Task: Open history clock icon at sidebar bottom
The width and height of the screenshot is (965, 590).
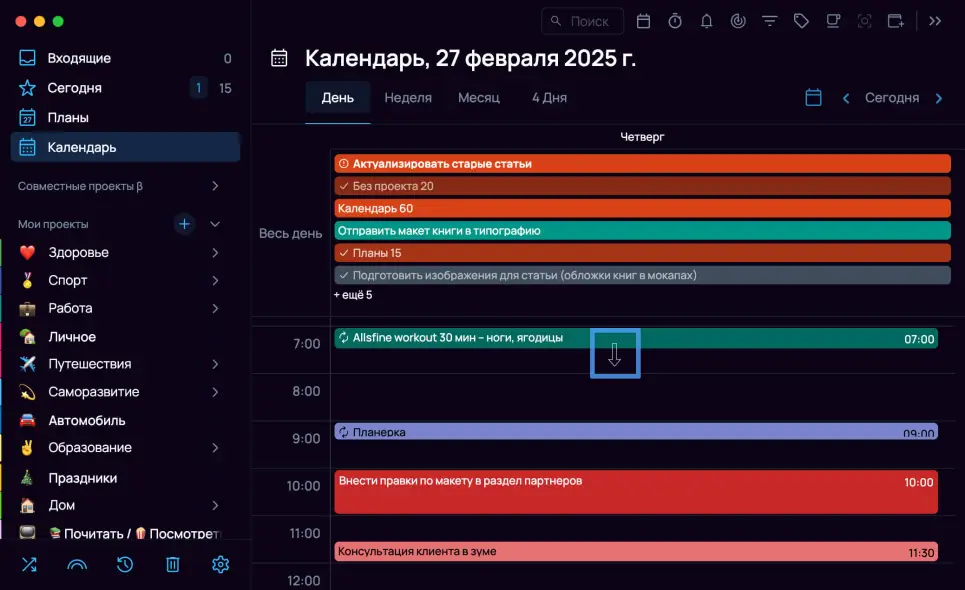Action: [x=125, y=565]
